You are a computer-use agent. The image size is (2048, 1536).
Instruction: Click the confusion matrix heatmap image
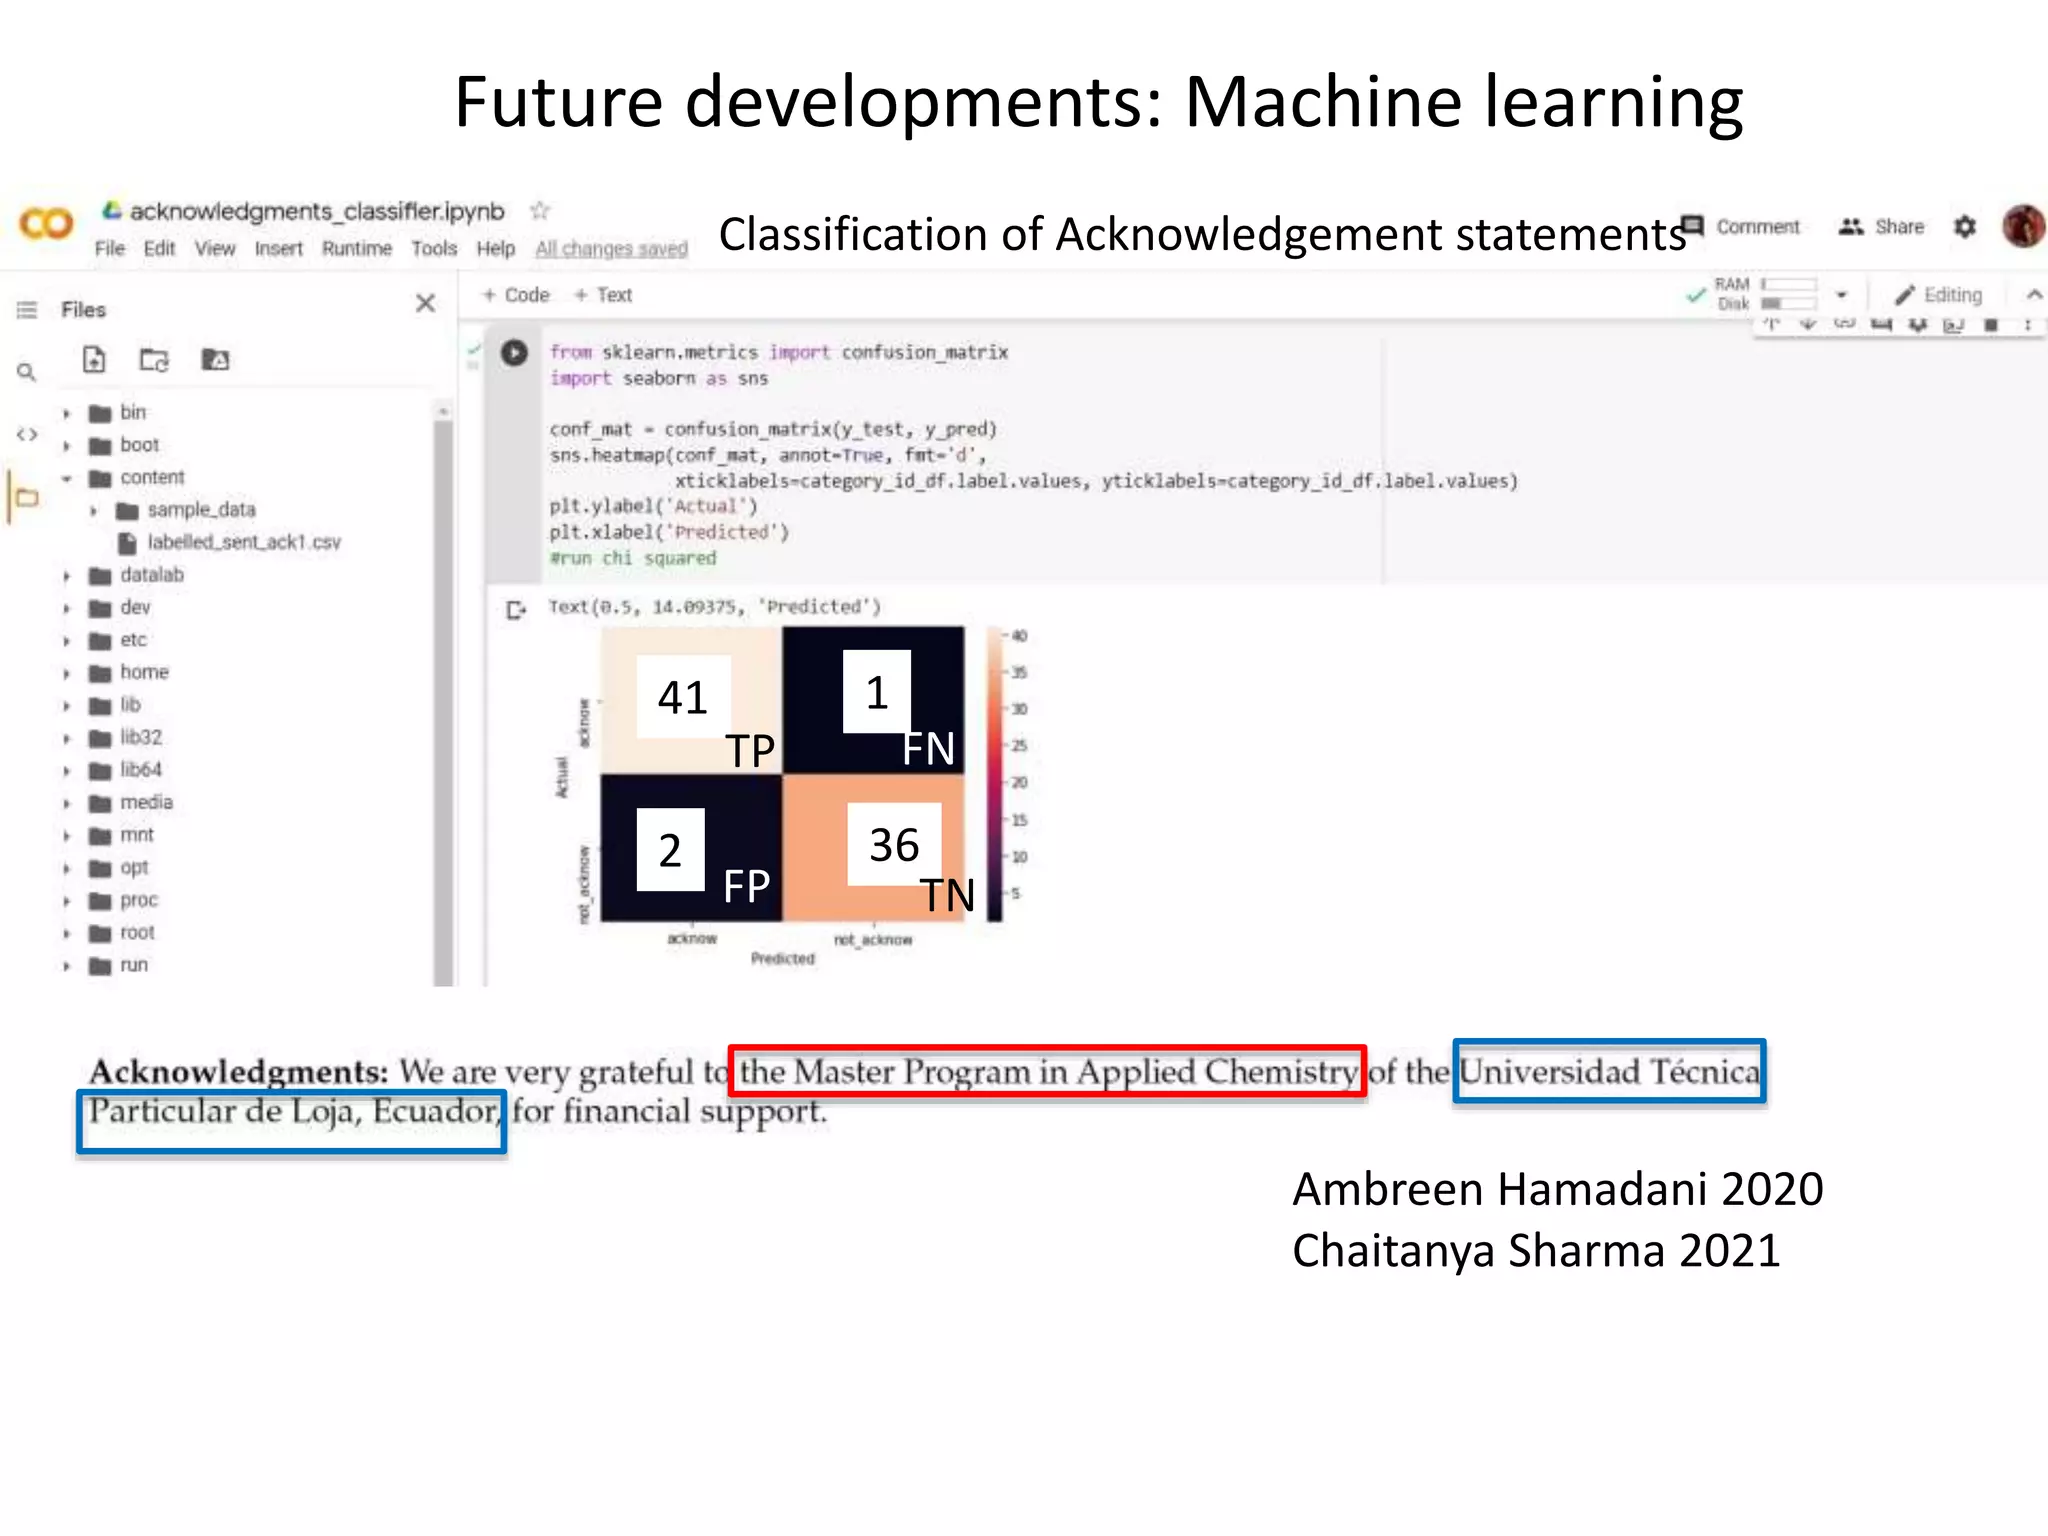783,774
